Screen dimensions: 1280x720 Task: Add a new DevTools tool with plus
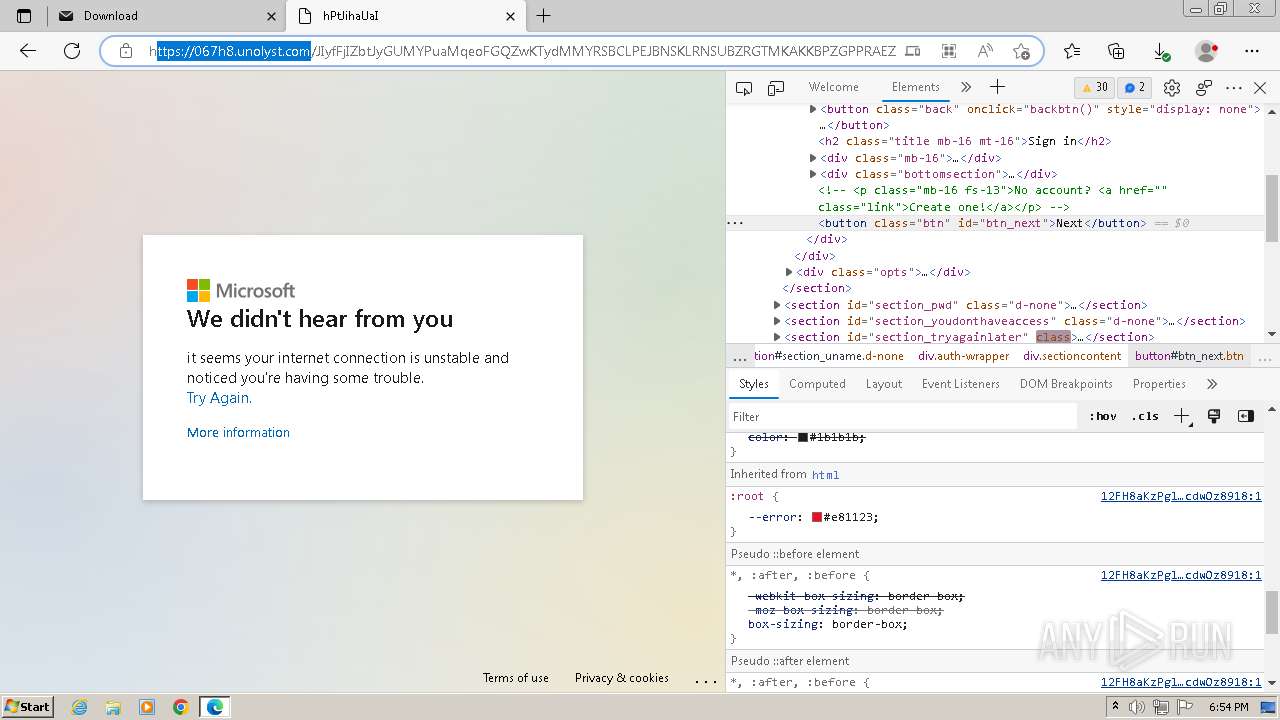(997, 88)
